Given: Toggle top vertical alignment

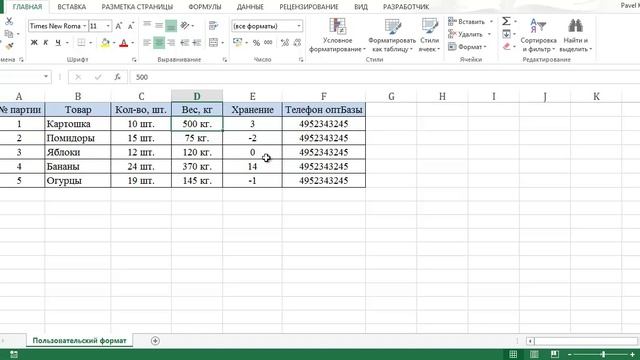Looking at the screenshot, I should (147, 26).
